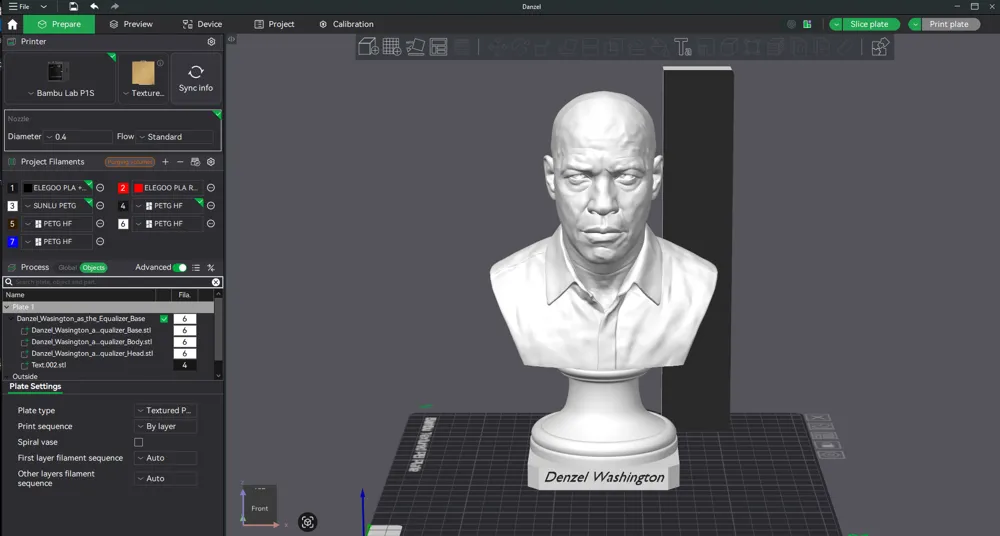Image resolution: width=1000 pixels, height=536 pixels.
Task: Click the Undo arrow icon
Action: (94, 6)
